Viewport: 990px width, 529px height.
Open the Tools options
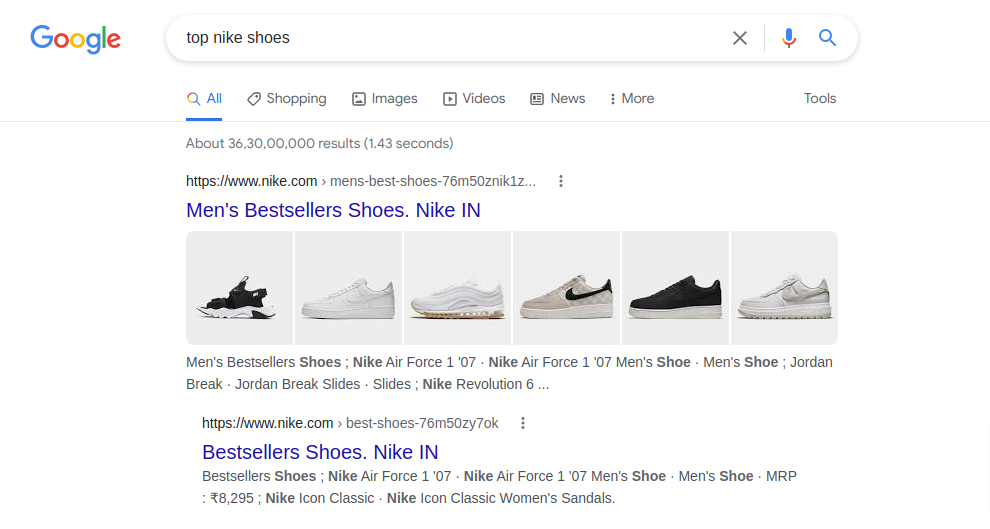point(820,98)
